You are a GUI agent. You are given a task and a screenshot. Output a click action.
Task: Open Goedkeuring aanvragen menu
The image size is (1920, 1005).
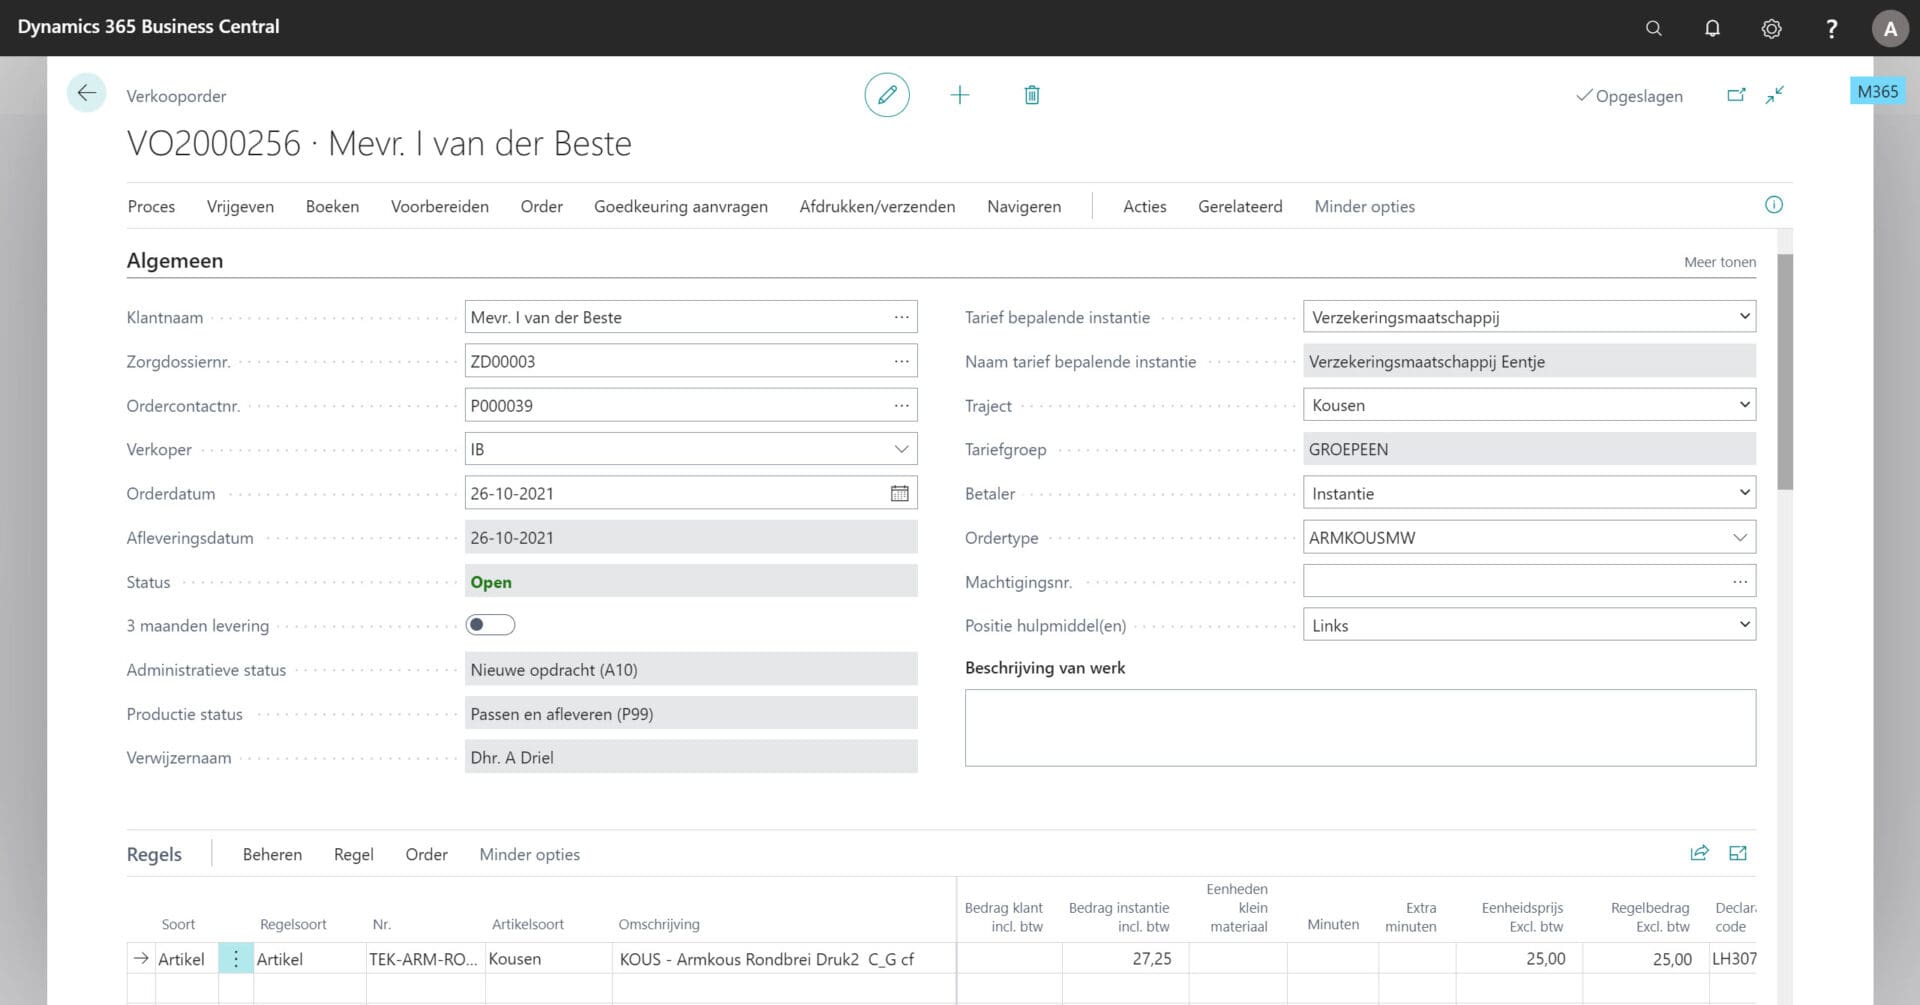tap(681, 206)
